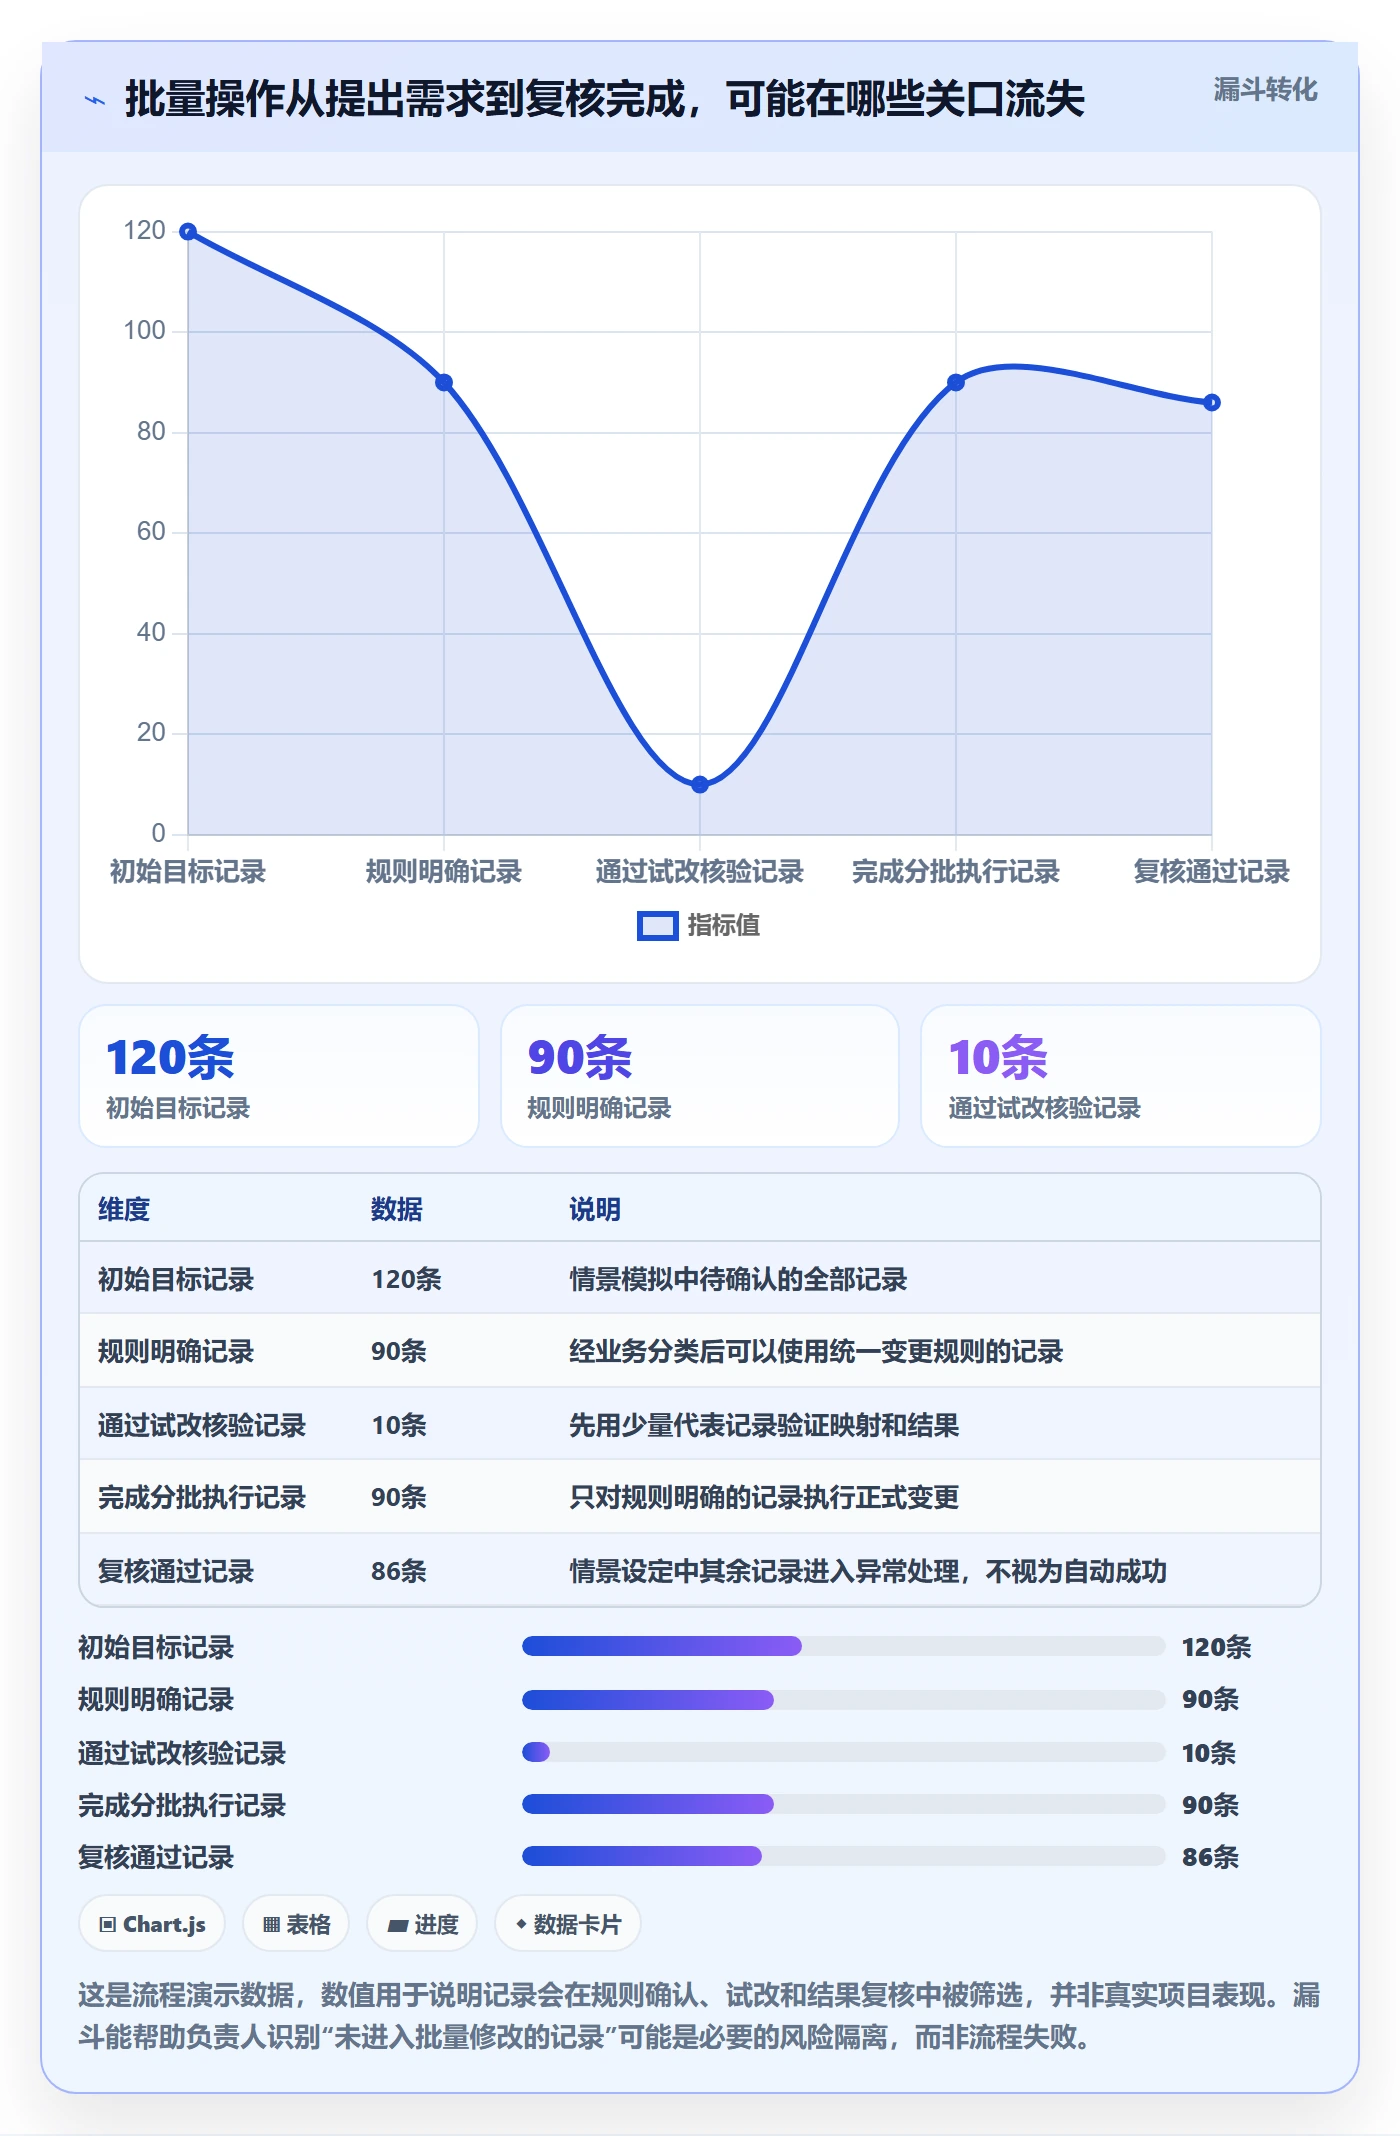Click the 维度 table column header
This screenshot has height=2136, width=1400.
pyautogui.click(x=124, y=1209)
